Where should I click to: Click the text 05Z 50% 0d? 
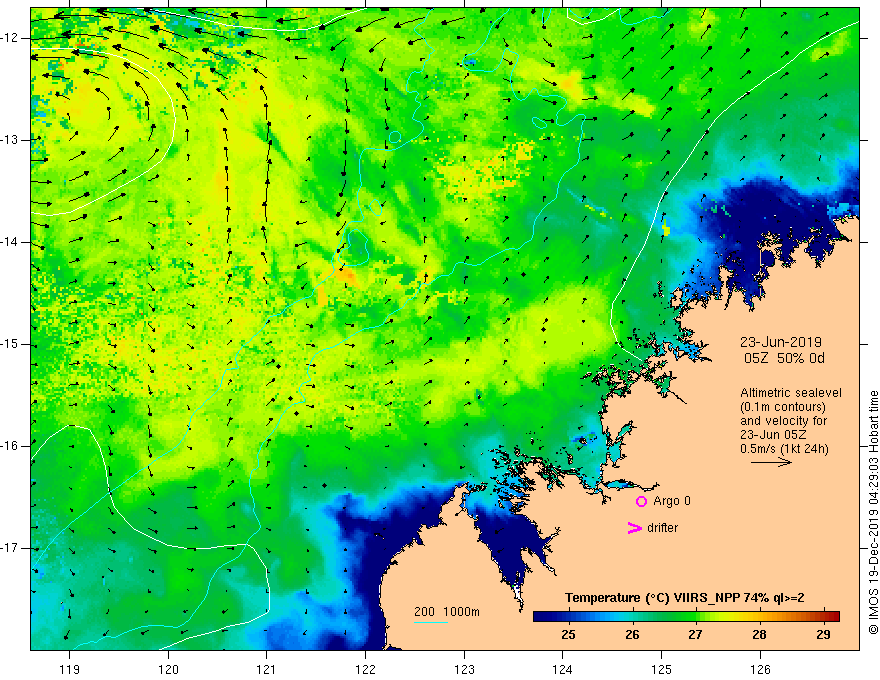784,358
